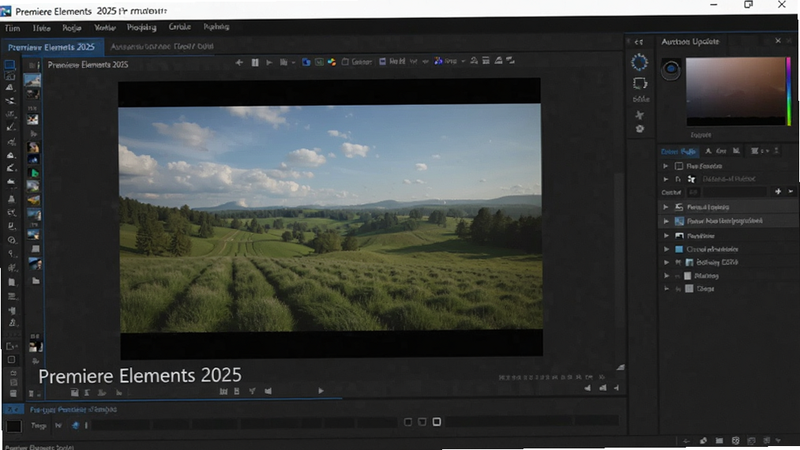This screenshot has height=450, width=800.
Task: Switch to the blue highlighted tab in right panel
Action: (x=678, y=151)
